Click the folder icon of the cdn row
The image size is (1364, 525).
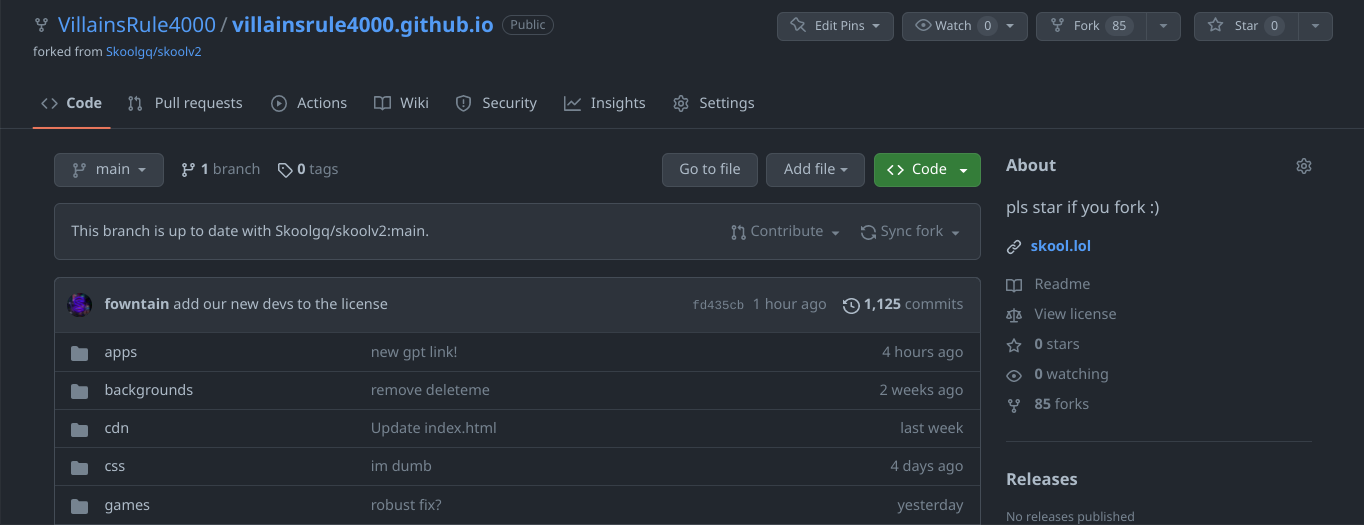click(x=80, y=428)
